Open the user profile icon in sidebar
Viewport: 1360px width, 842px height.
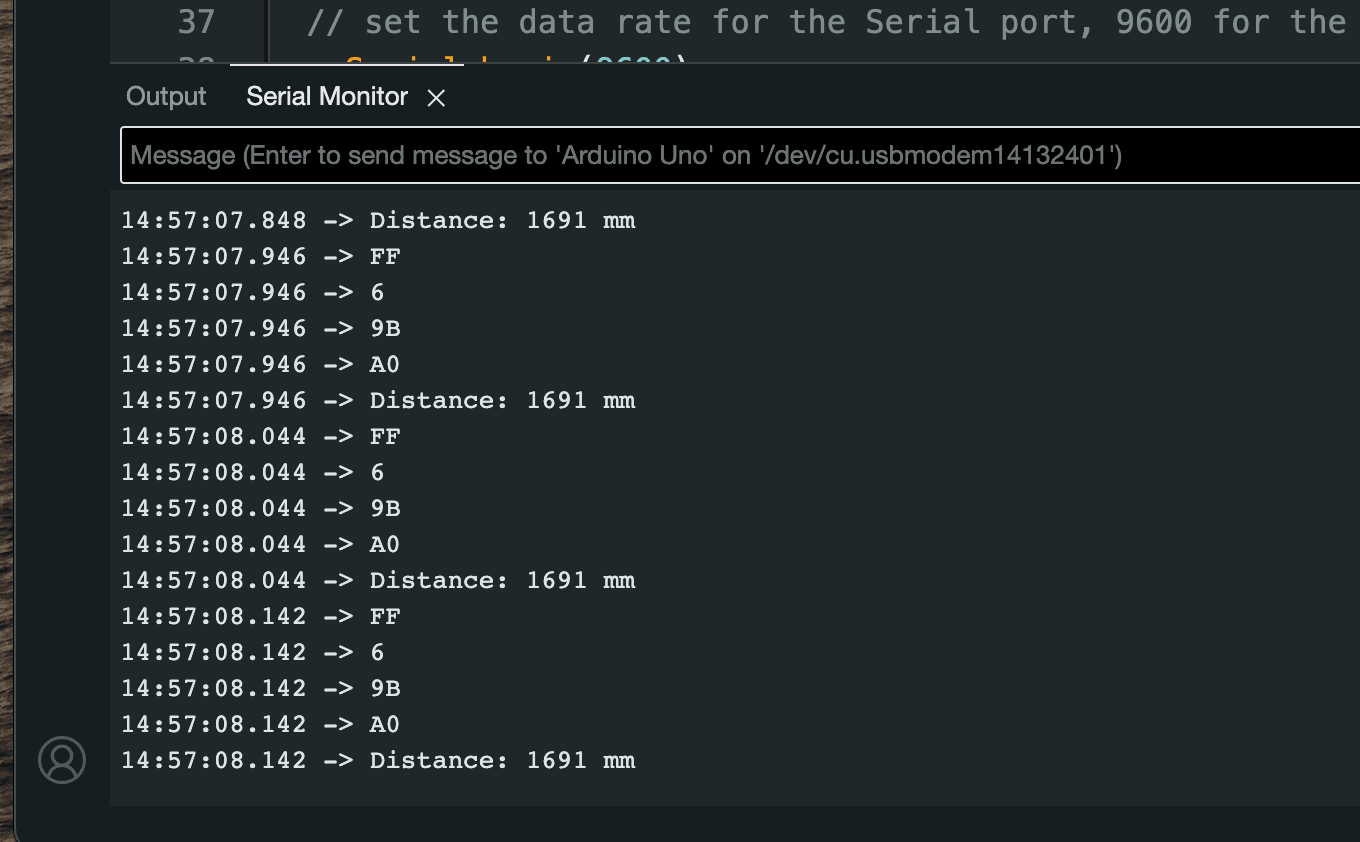pos(62,760)
